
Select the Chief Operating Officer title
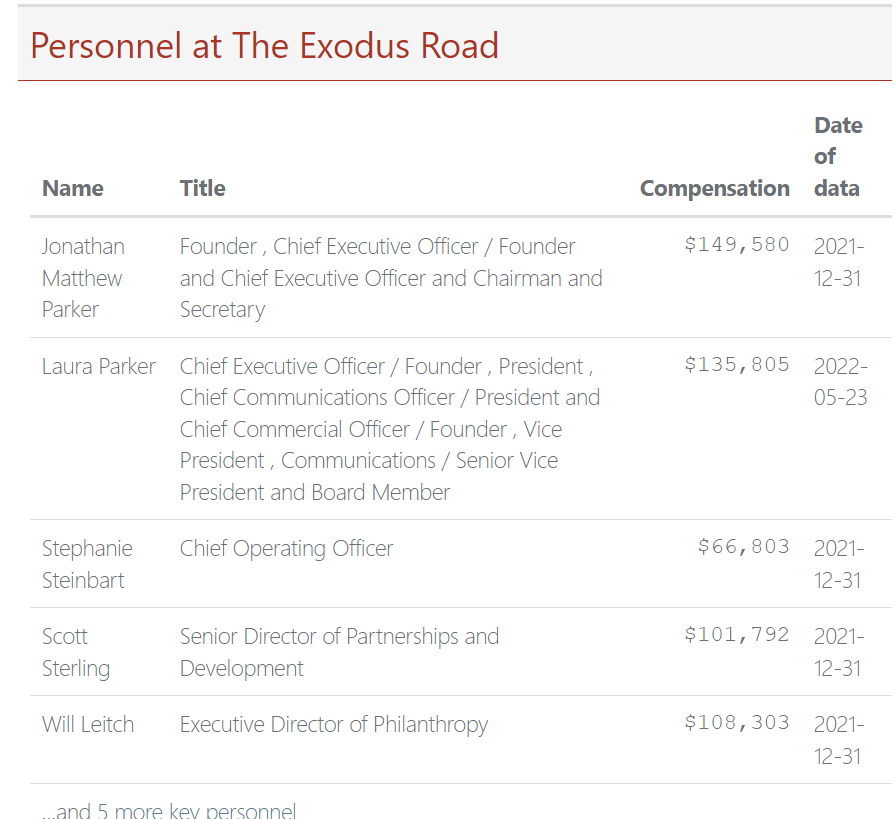coord(286,548)
